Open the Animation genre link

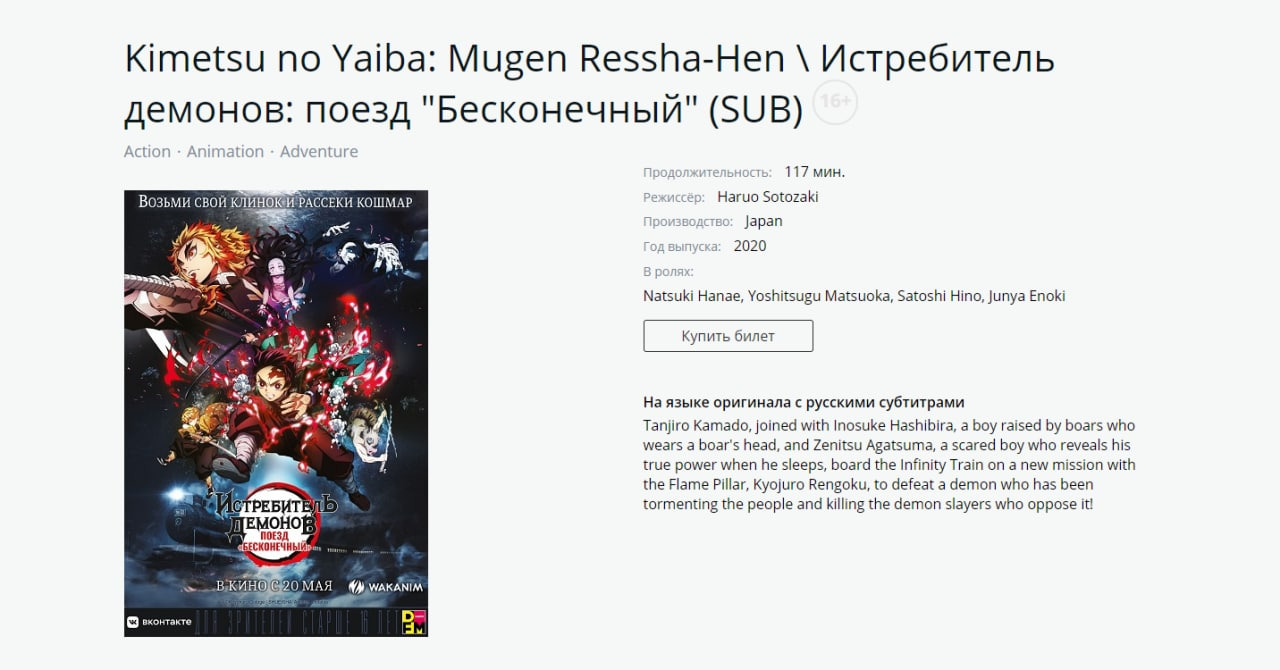pyautogui.click(x=225, y=151)
